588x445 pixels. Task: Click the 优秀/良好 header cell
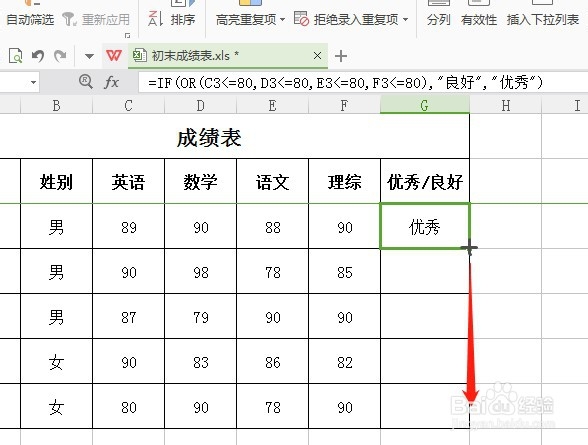425,182
